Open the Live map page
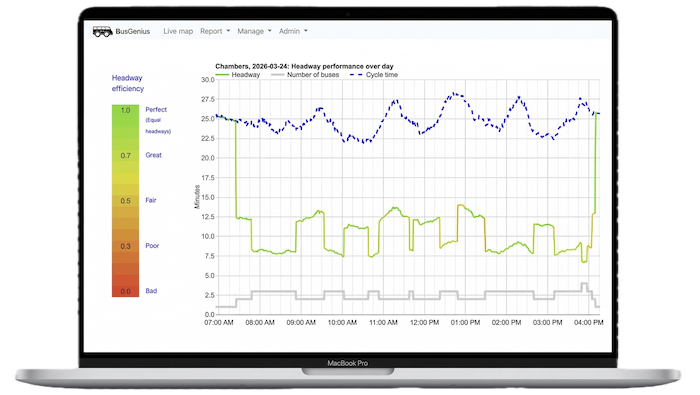 coord(178,31)
